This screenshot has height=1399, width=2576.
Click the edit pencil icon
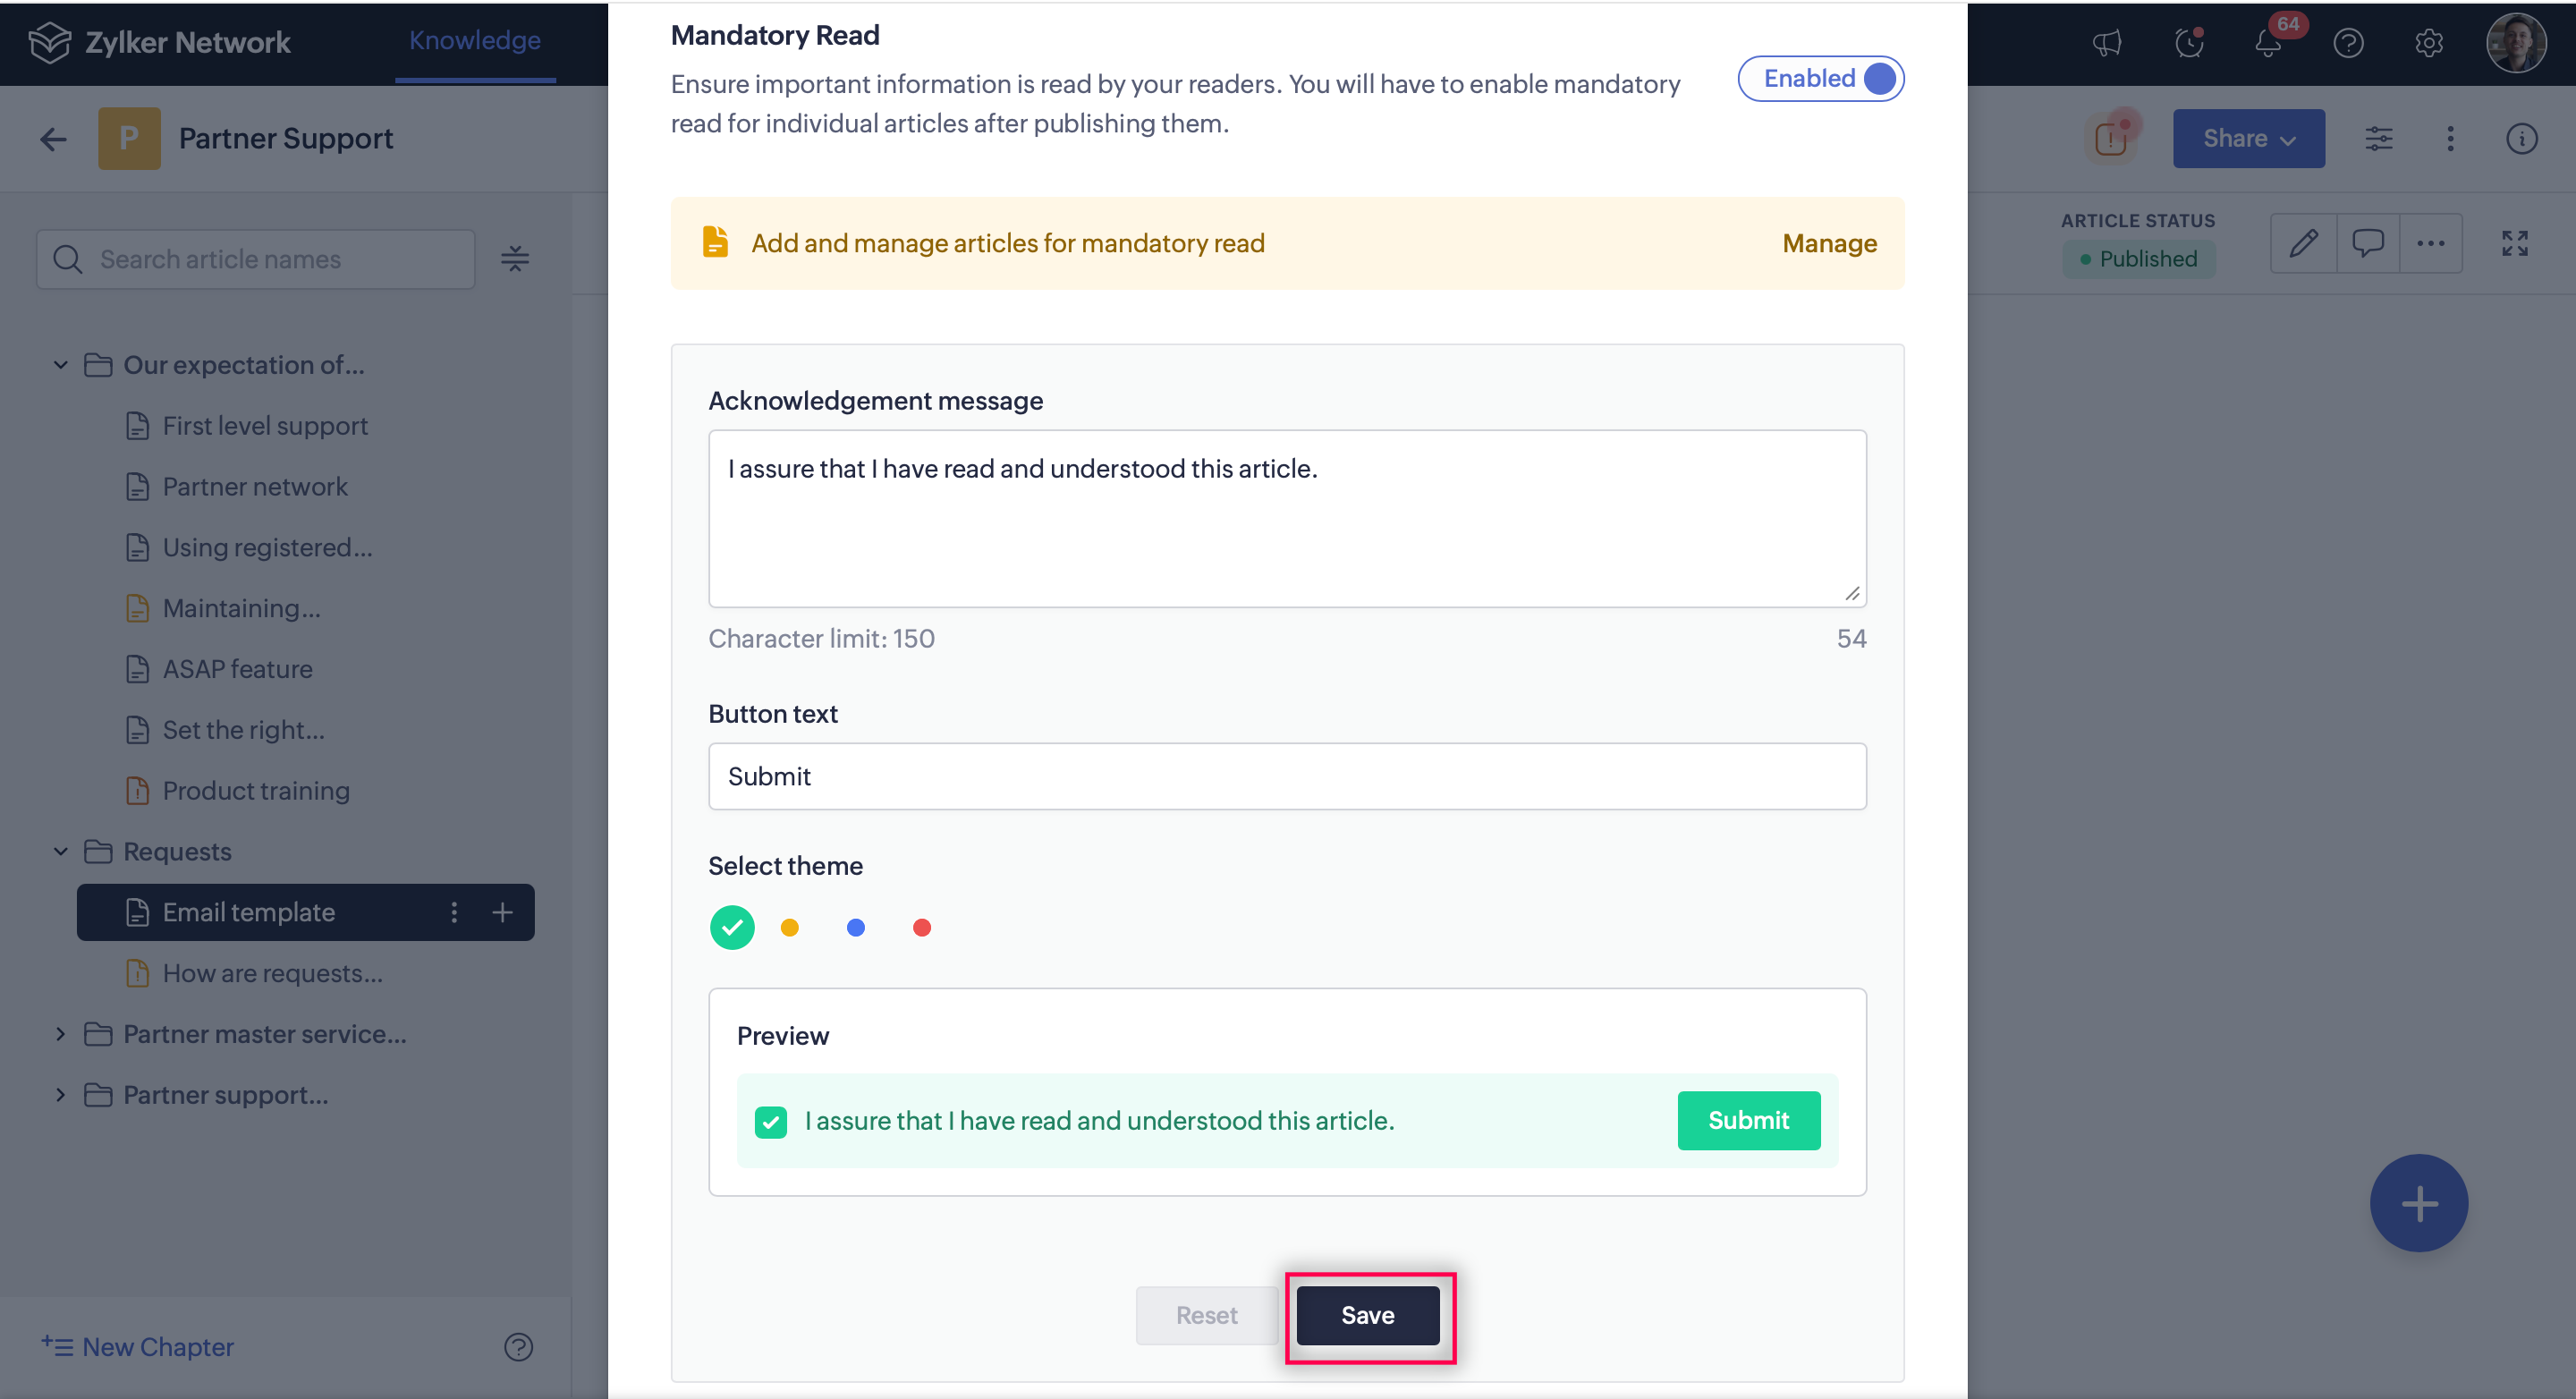(x=2303, y=243)
